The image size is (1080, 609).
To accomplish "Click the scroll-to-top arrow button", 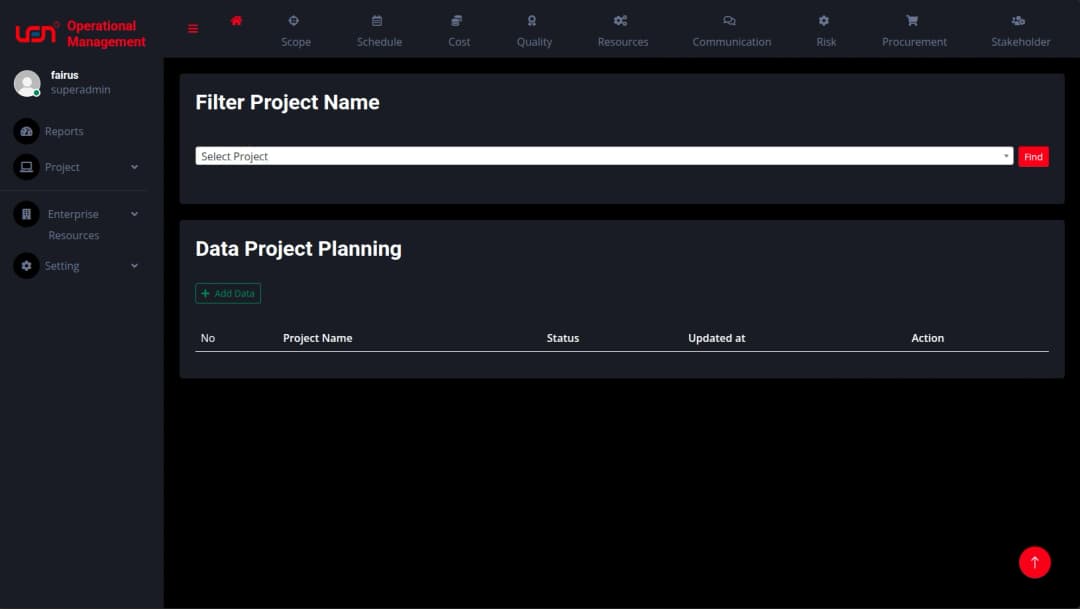I will (1035, 562).
